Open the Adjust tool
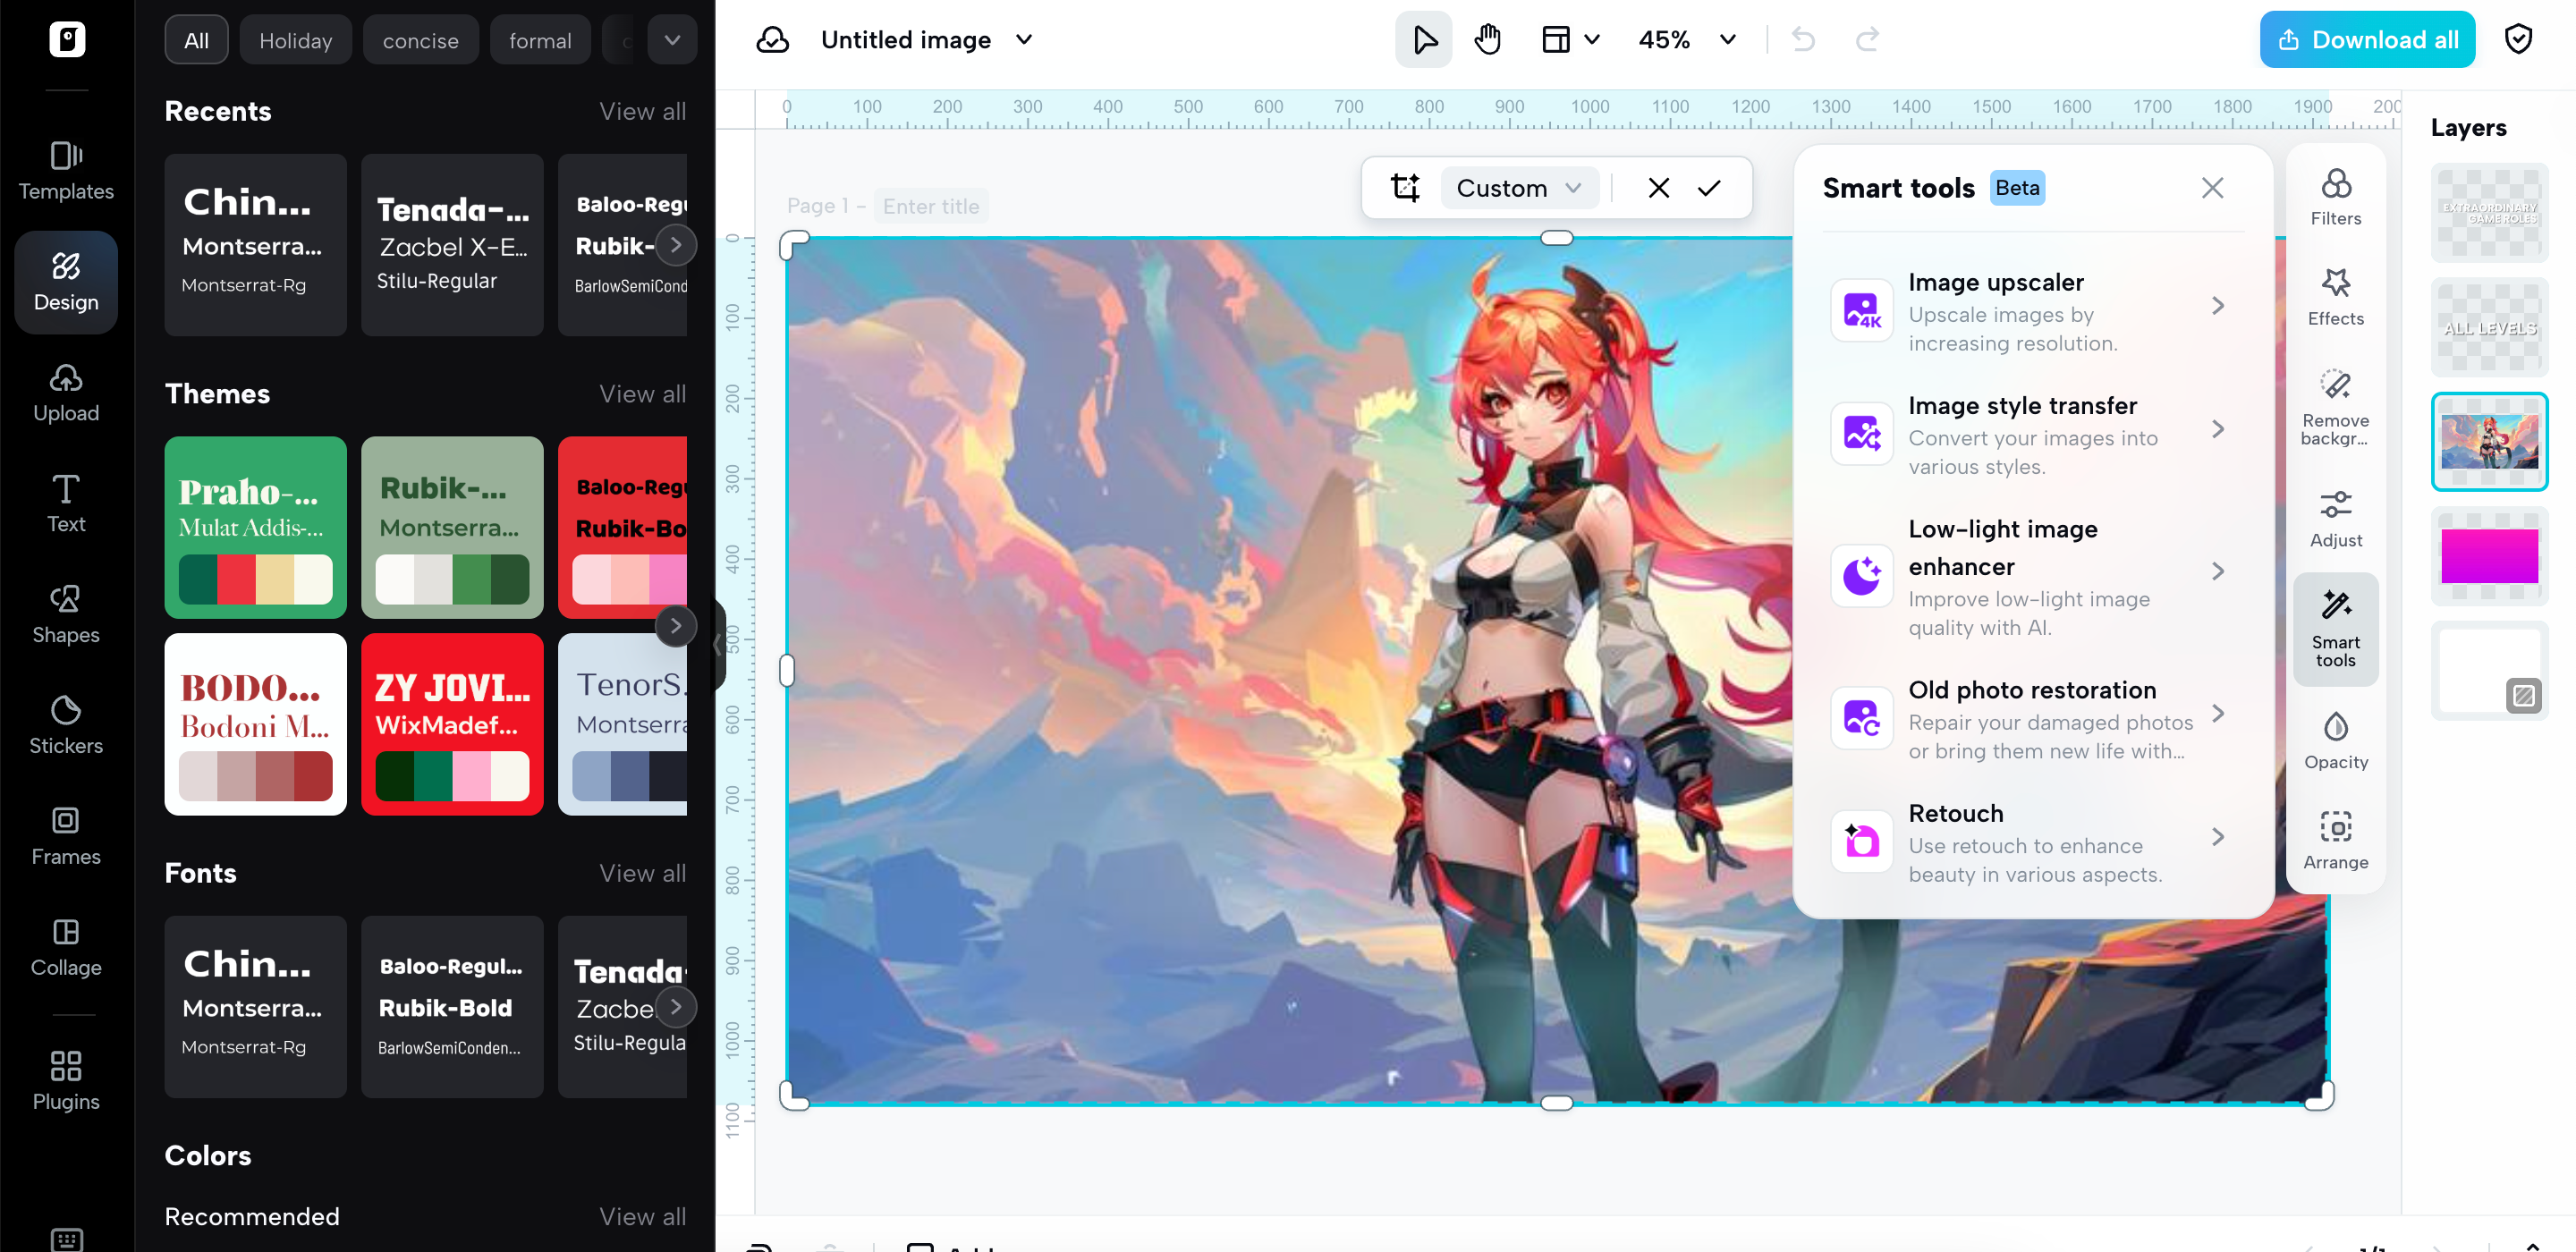Screen dimensions: 2576x1252 pyautogui.click(x=2336, y=519)
